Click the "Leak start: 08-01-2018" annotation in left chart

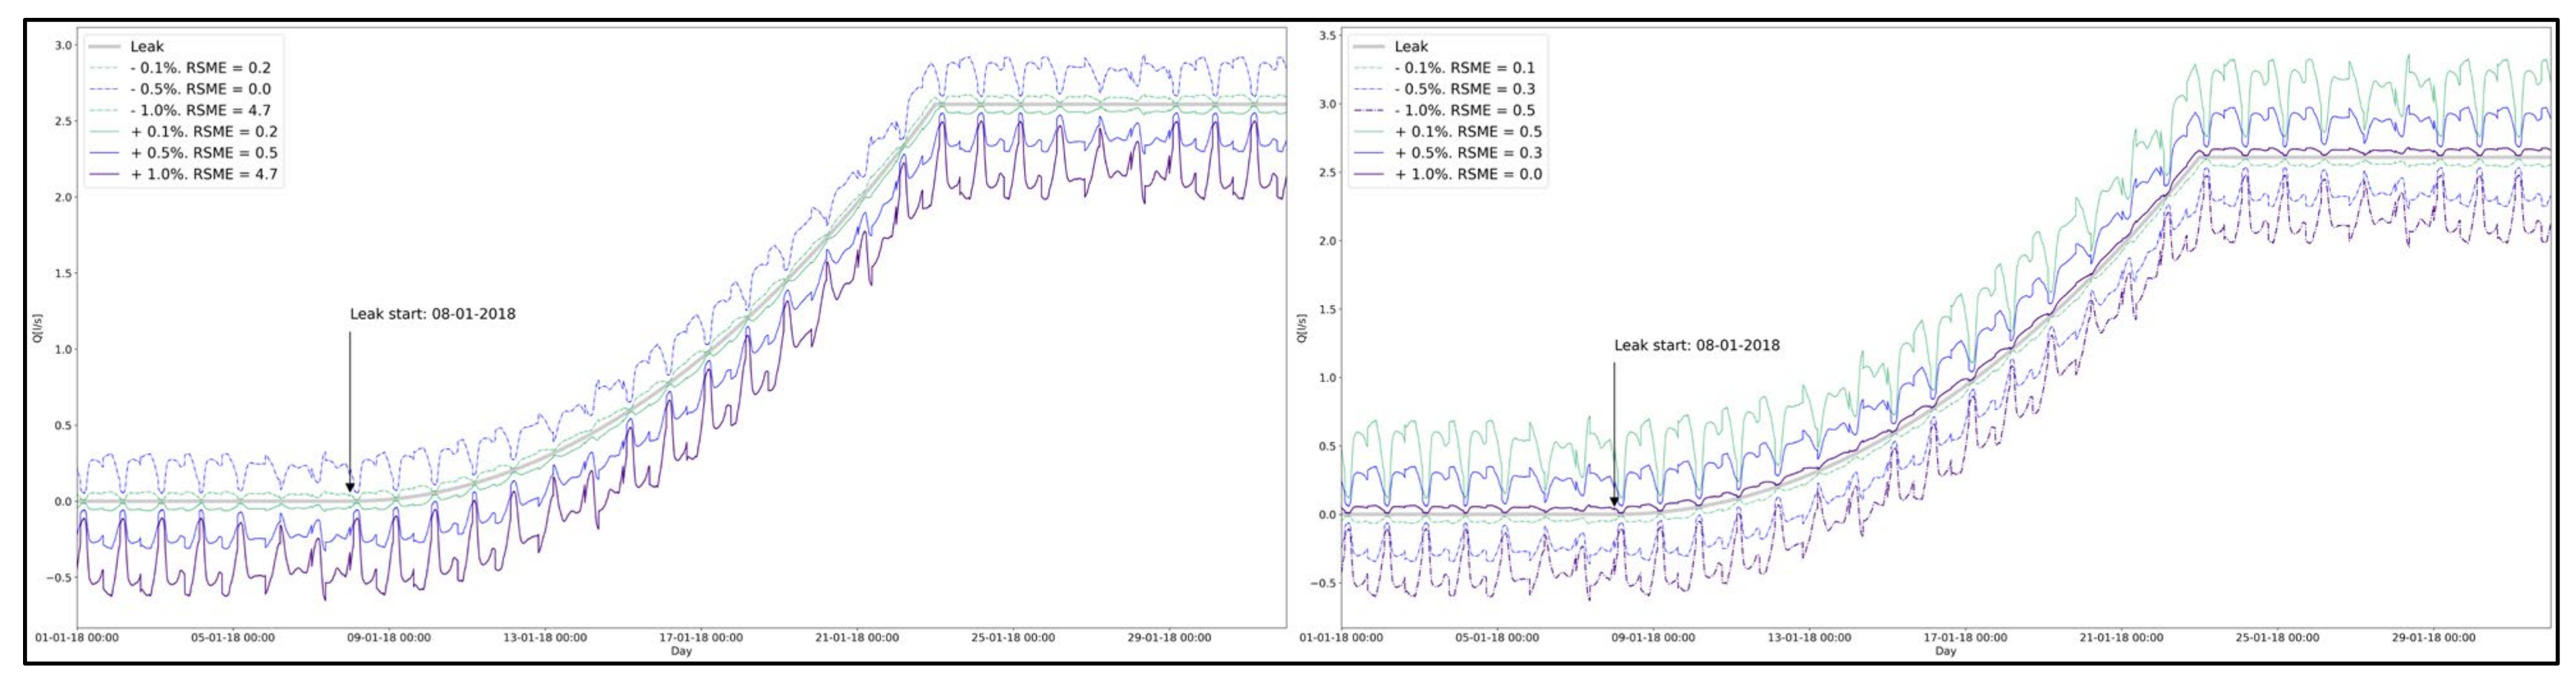pyautogui.click(x=432, y=314)
